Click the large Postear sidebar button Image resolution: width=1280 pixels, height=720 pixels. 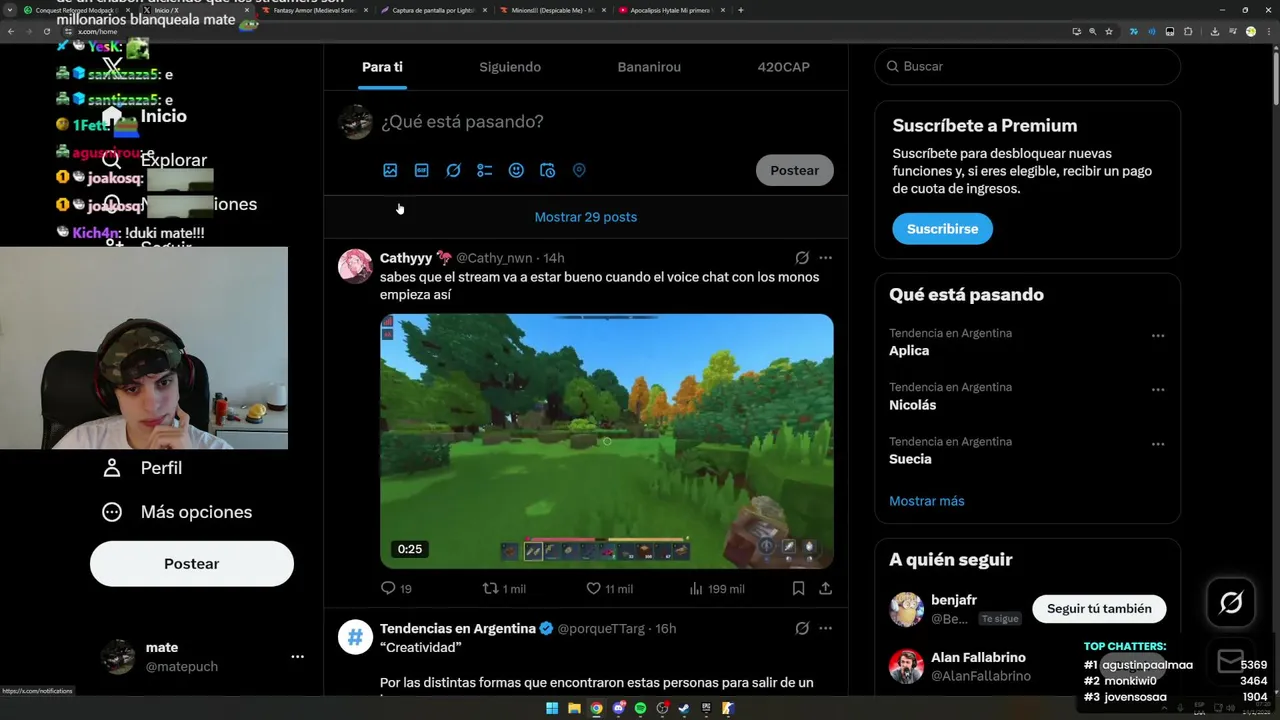192,564
